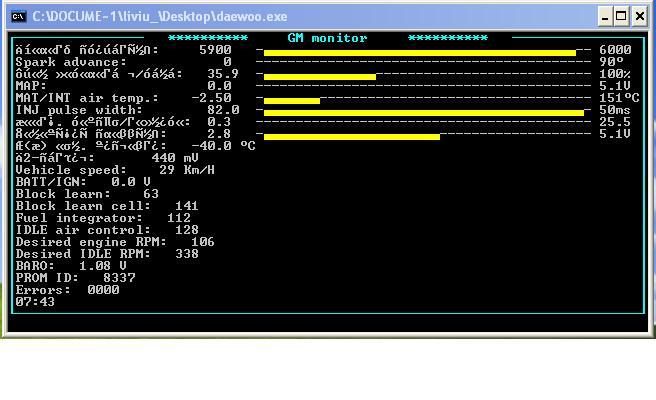Minimize the daewoo.exe console window
Screen dimensions: 656x400
point(605,16)
